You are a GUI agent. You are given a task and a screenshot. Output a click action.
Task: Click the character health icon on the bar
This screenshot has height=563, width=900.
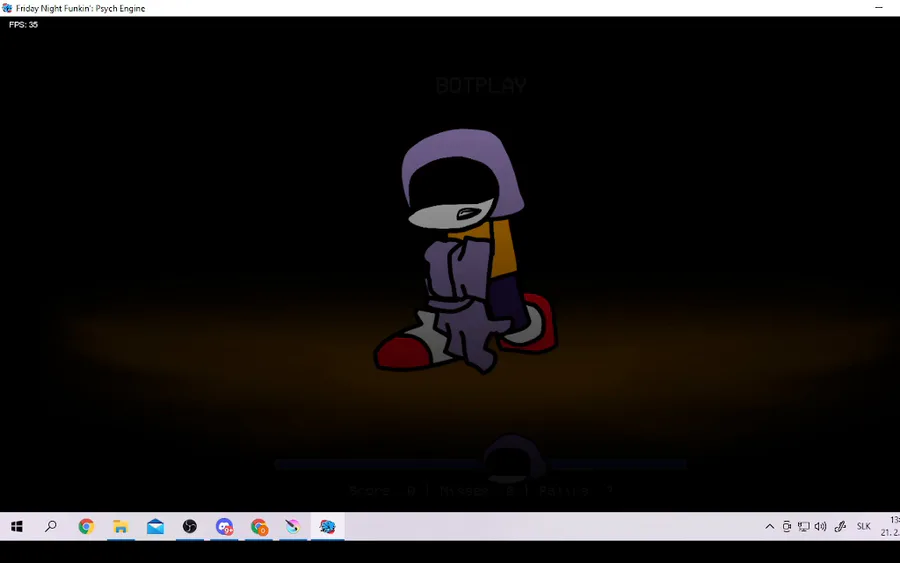pos(513,459)
